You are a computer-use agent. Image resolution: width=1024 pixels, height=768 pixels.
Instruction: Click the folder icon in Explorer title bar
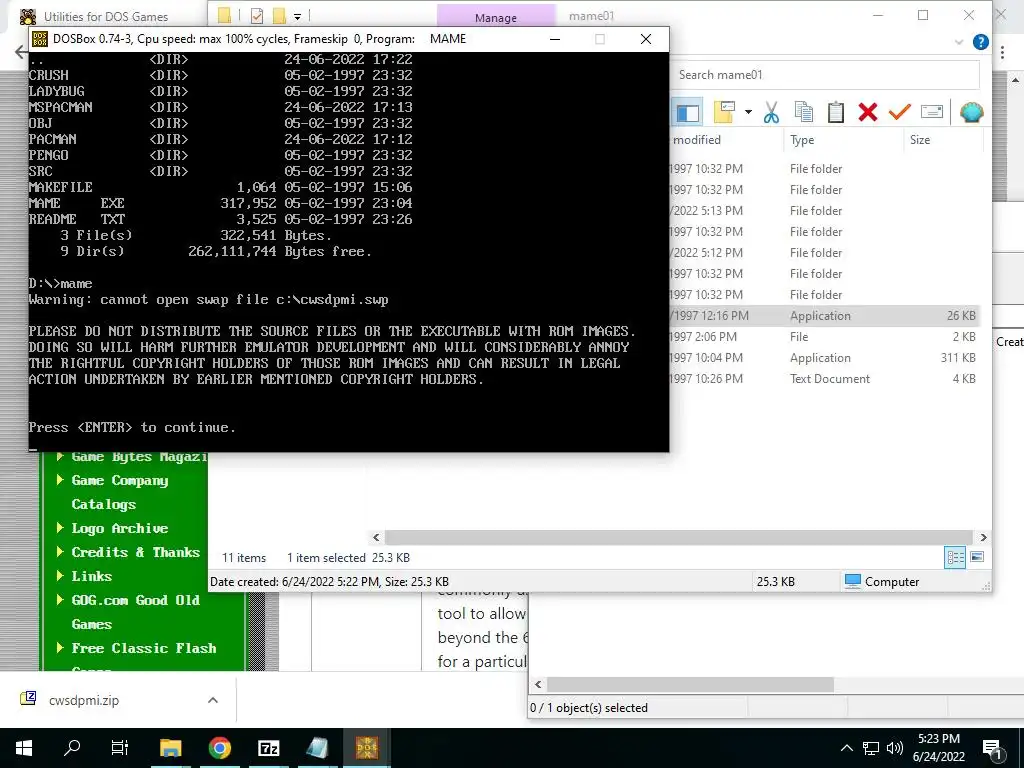coord(225,16)
